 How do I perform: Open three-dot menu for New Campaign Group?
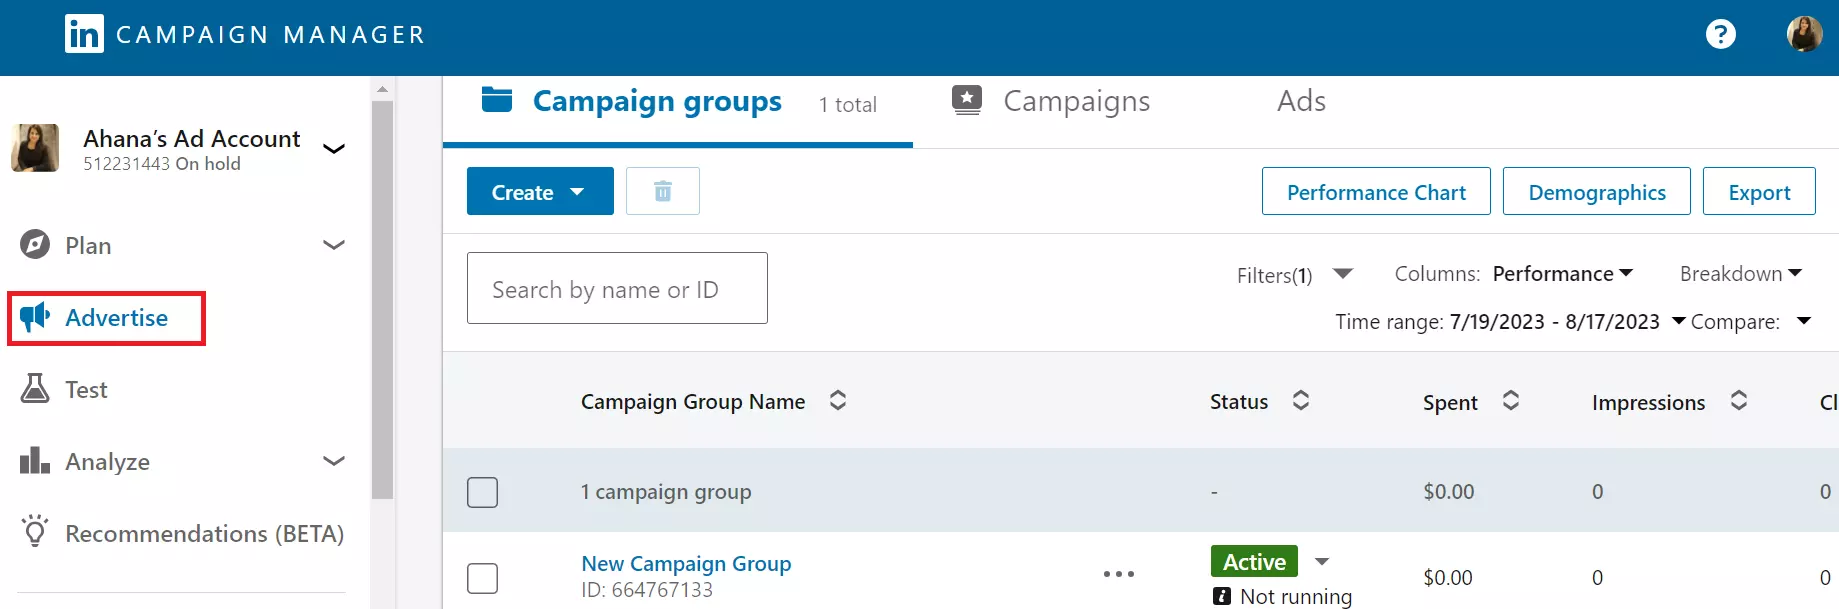[x=1118, y=574]
